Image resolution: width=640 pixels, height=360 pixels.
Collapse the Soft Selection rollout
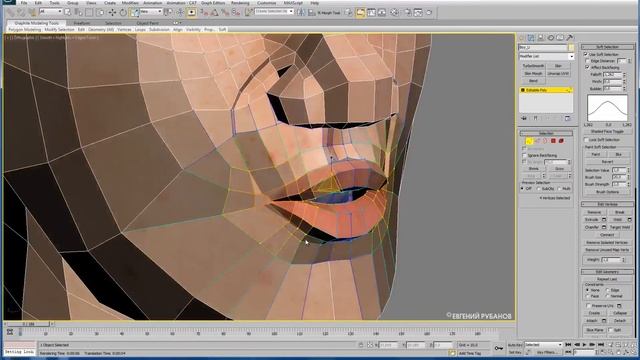click(607, 47)
